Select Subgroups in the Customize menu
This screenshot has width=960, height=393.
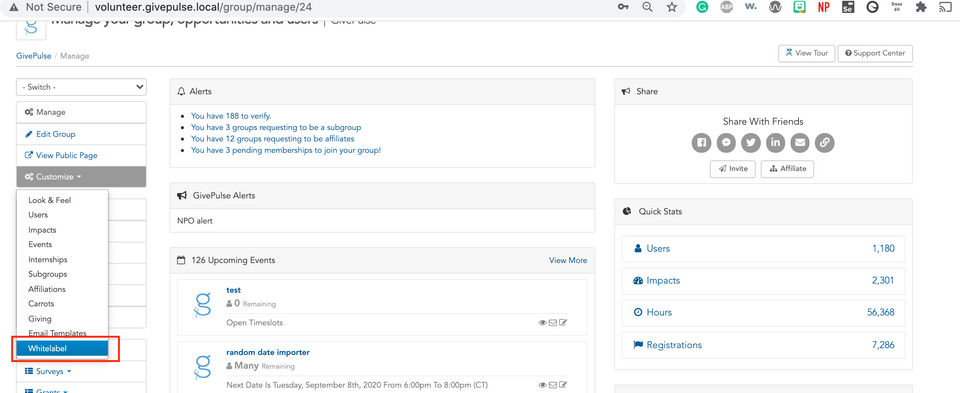(x=48, y=274)
